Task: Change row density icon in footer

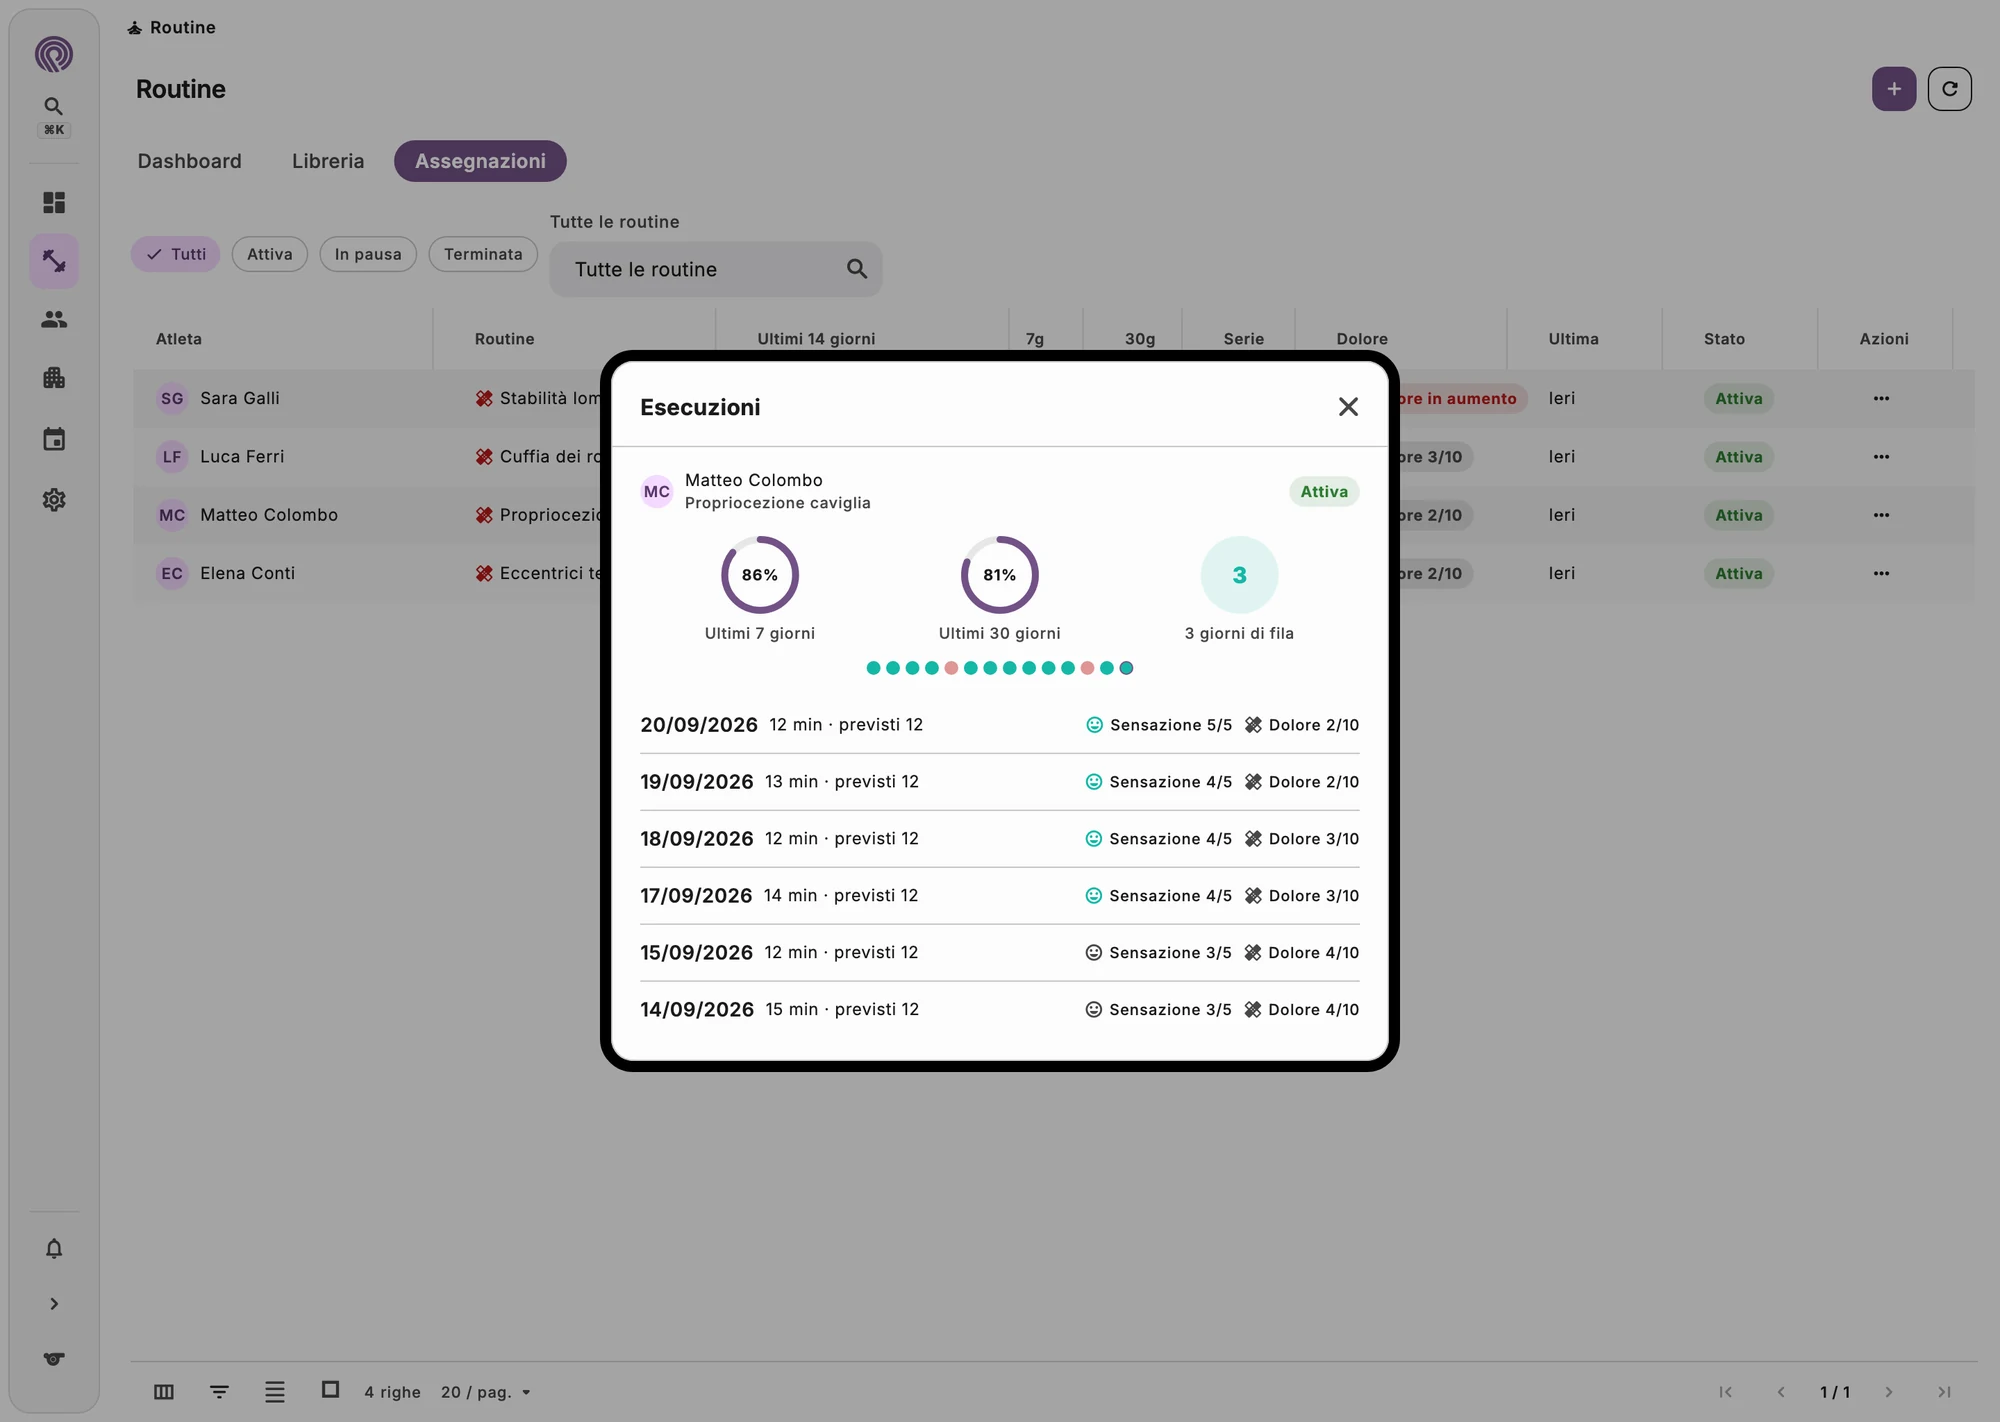Action: (x=275, y=1392)
